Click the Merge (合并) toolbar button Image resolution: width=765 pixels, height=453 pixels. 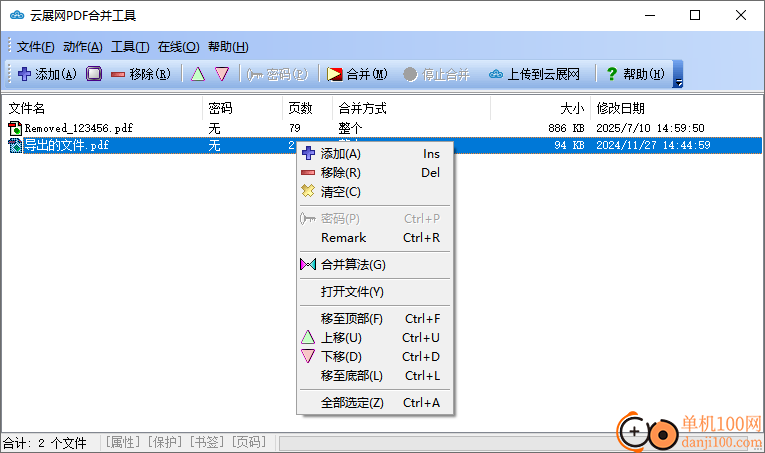pos(357,74)
